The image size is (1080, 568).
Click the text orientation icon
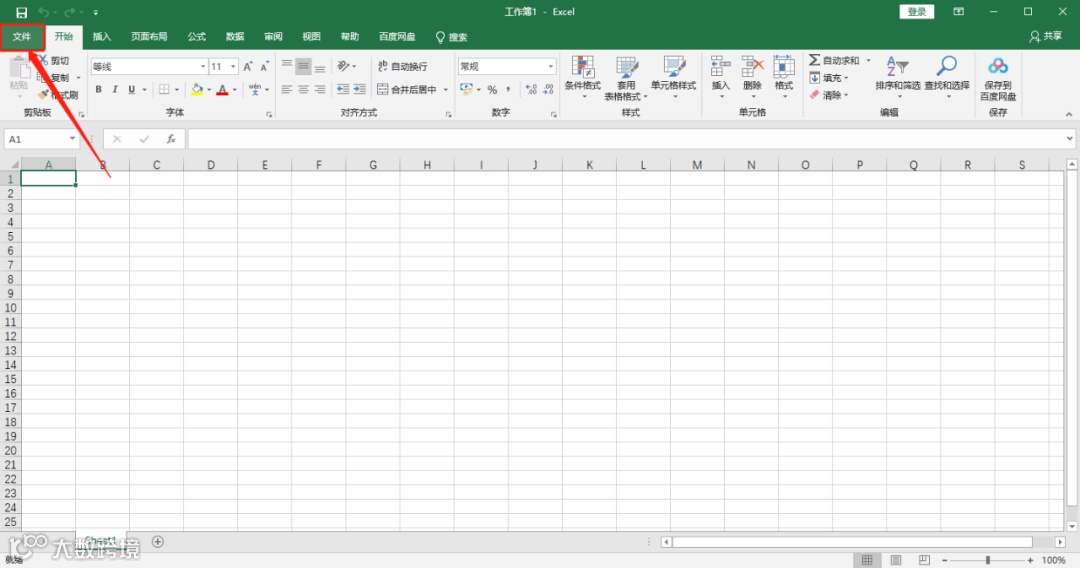(x=344, y=67)
